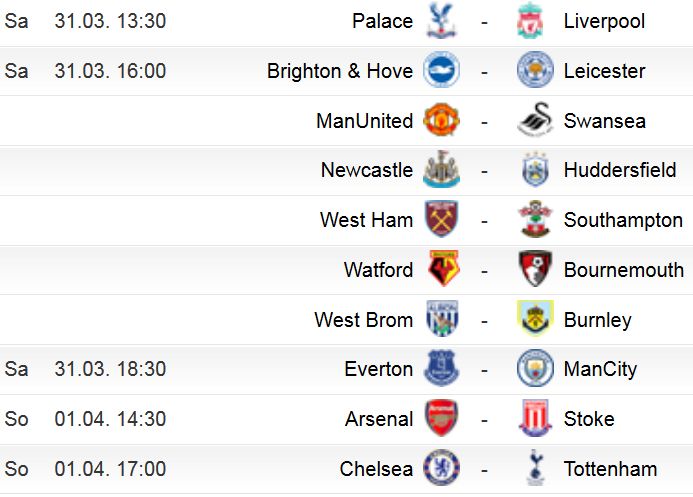Select the Southampton team name
Screen dimensions: 693x497
point(623,220)
